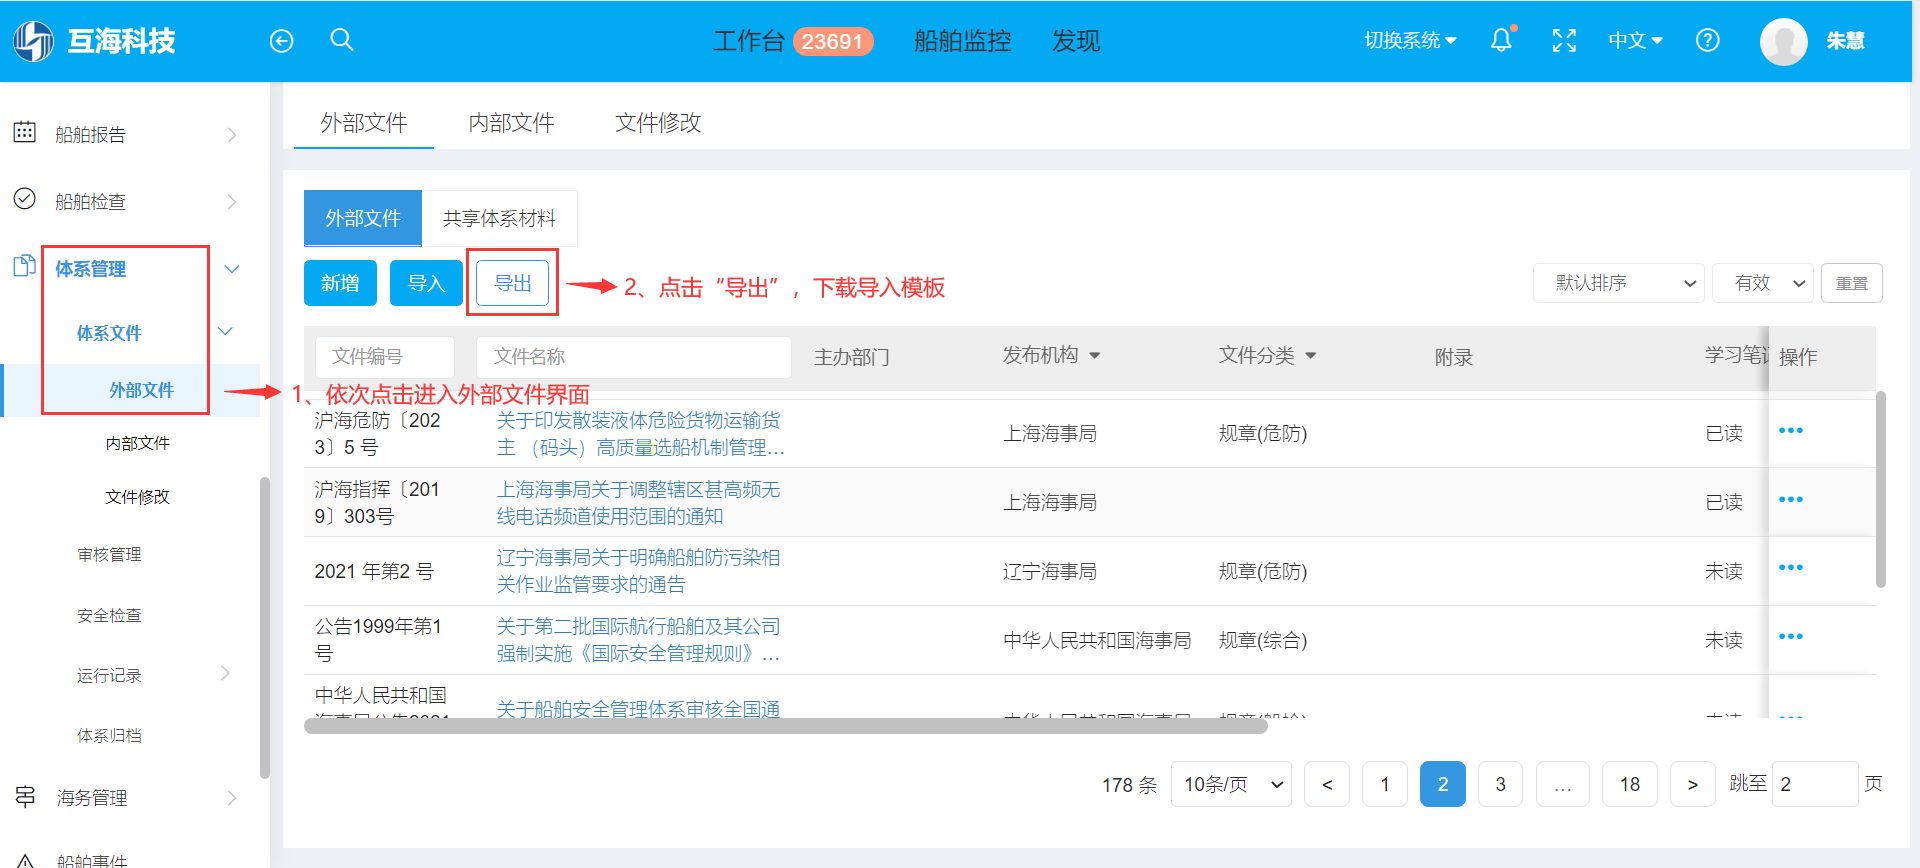
Task: Go to page 18
Action: pos(1630,784)
